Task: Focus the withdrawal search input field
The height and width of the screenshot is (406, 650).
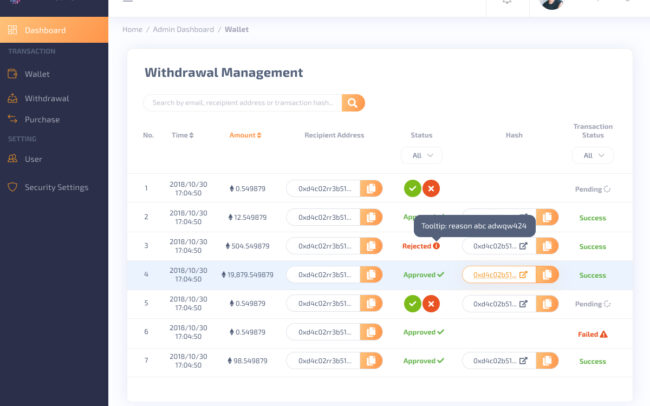Action: click(240, 103)
